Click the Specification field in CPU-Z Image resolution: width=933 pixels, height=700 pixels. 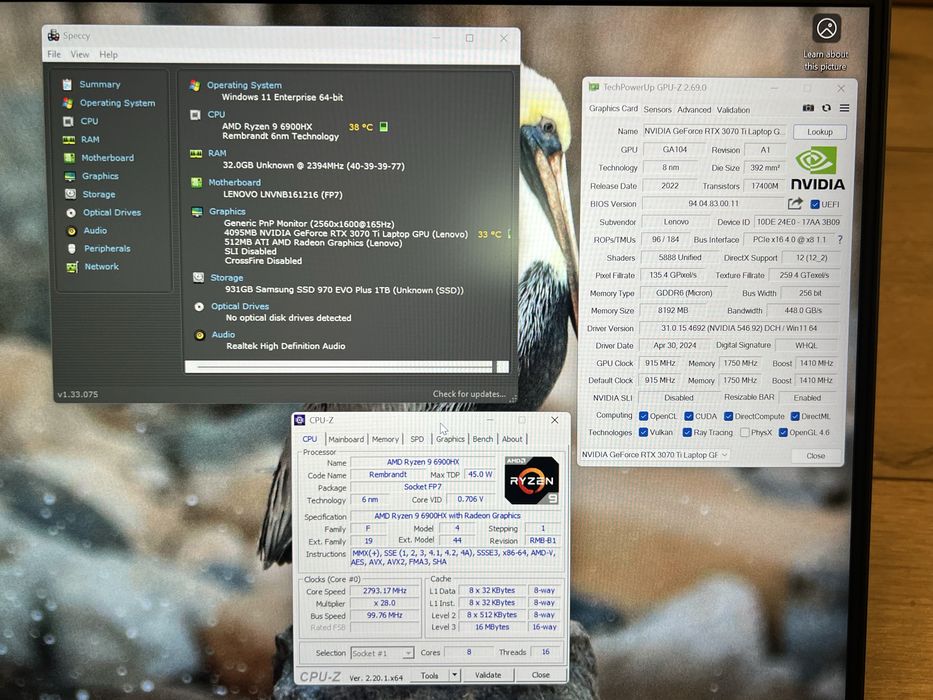(455, 516)
